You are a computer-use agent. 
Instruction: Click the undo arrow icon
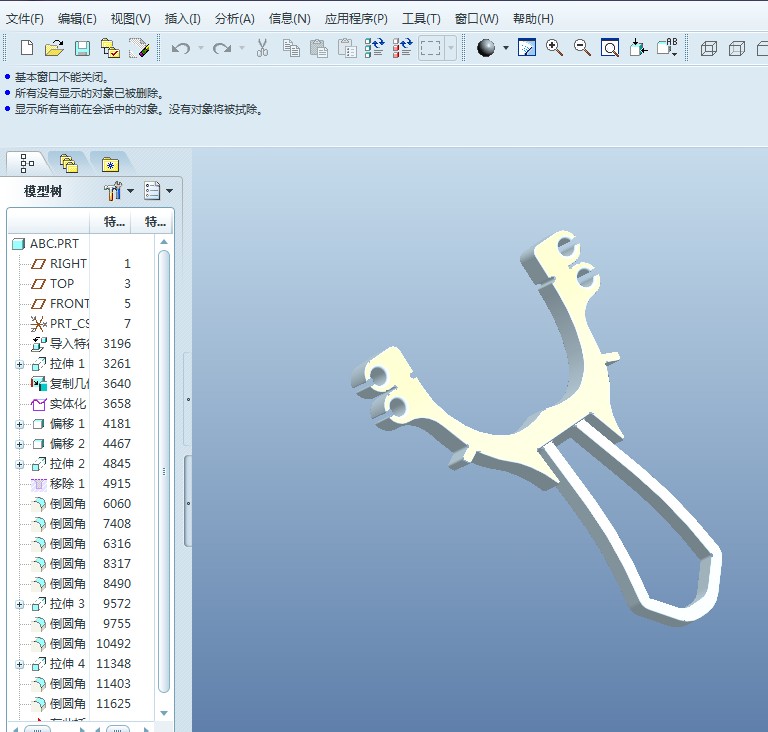pos(181,48)
